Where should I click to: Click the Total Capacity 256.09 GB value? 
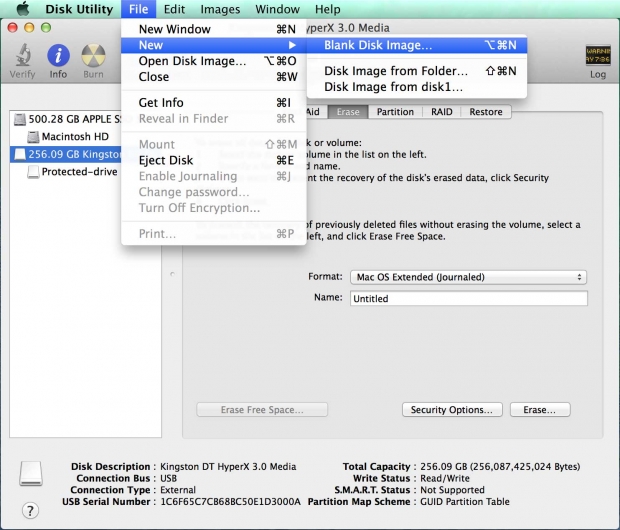500,467
